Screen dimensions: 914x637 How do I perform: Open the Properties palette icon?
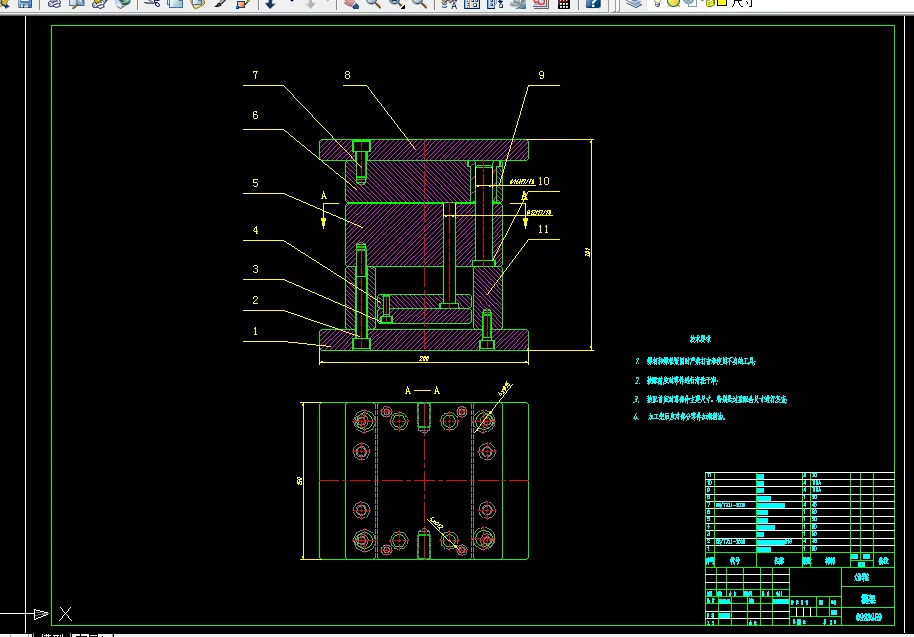coord(449,3)
